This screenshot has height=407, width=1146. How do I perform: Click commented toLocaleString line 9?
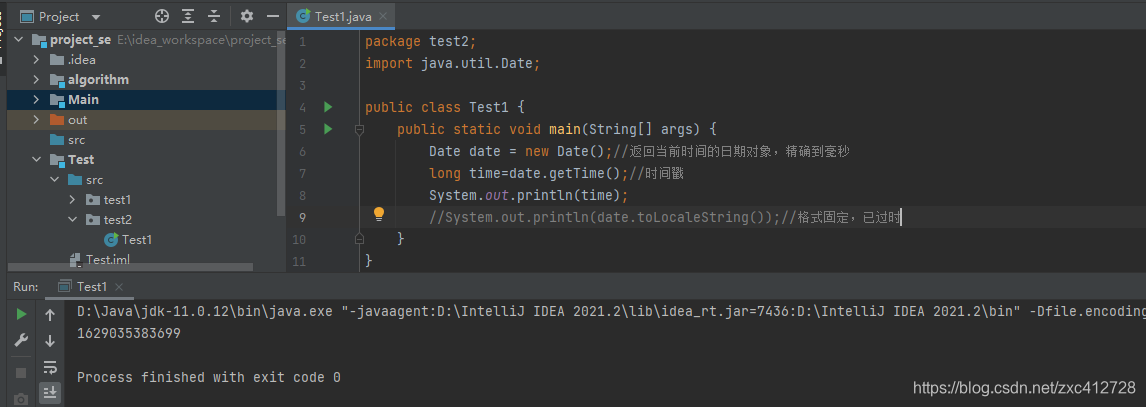click(x=665, y=217)
